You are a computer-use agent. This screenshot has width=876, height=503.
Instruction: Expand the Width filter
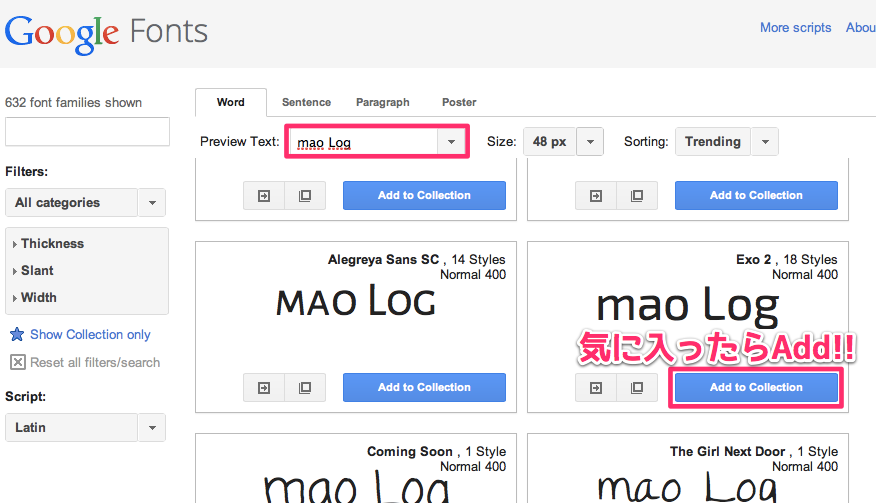point(35,297)
